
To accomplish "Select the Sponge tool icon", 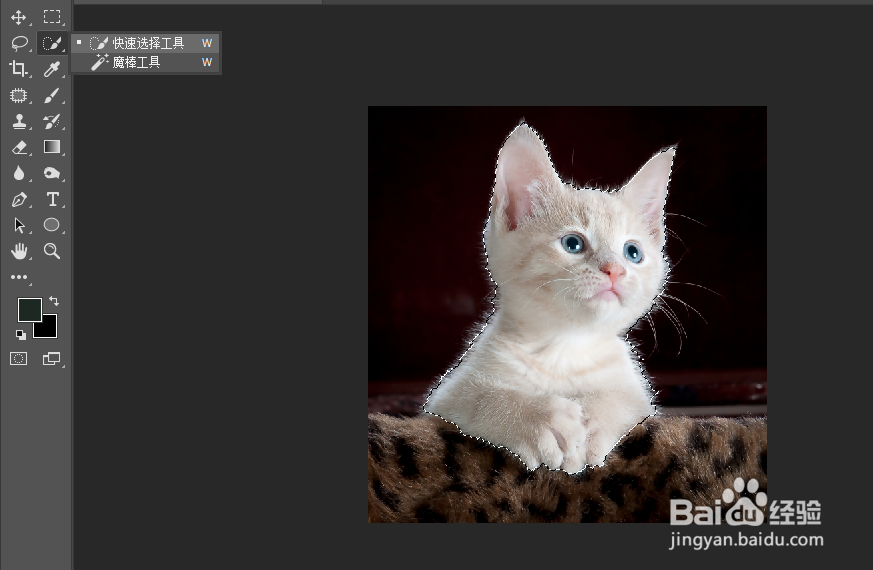I will pyautogui.click(x=52, y=173).
